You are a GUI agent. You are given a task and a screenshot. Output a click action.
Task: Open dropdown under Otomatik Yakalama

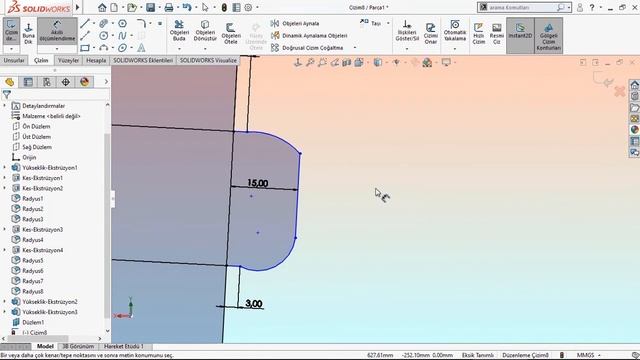pos(455,49)
